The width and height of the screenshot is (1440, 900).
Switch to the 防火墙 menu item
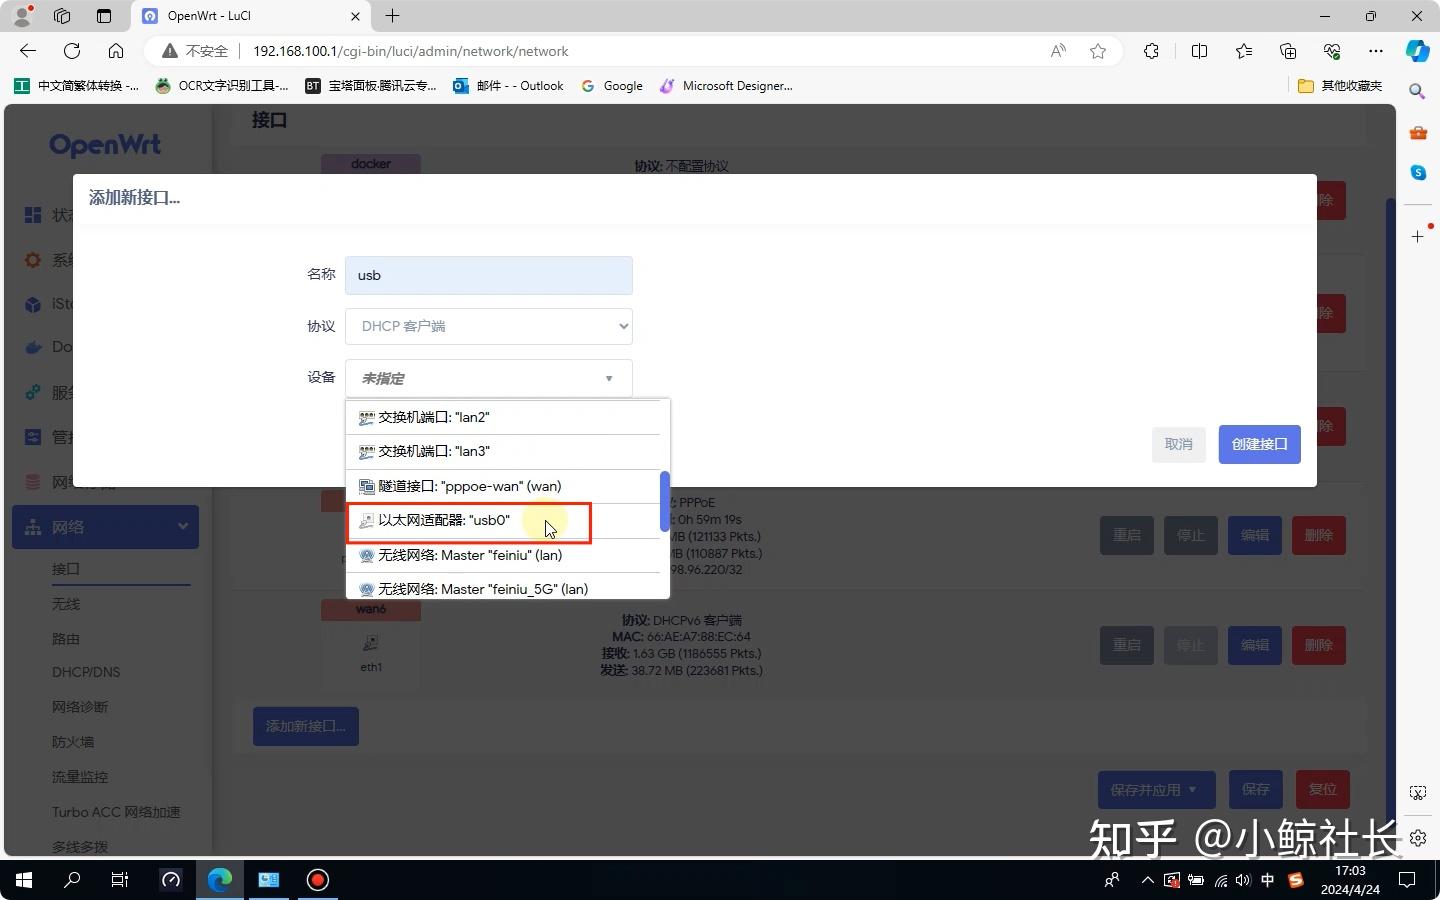[72, 741]
